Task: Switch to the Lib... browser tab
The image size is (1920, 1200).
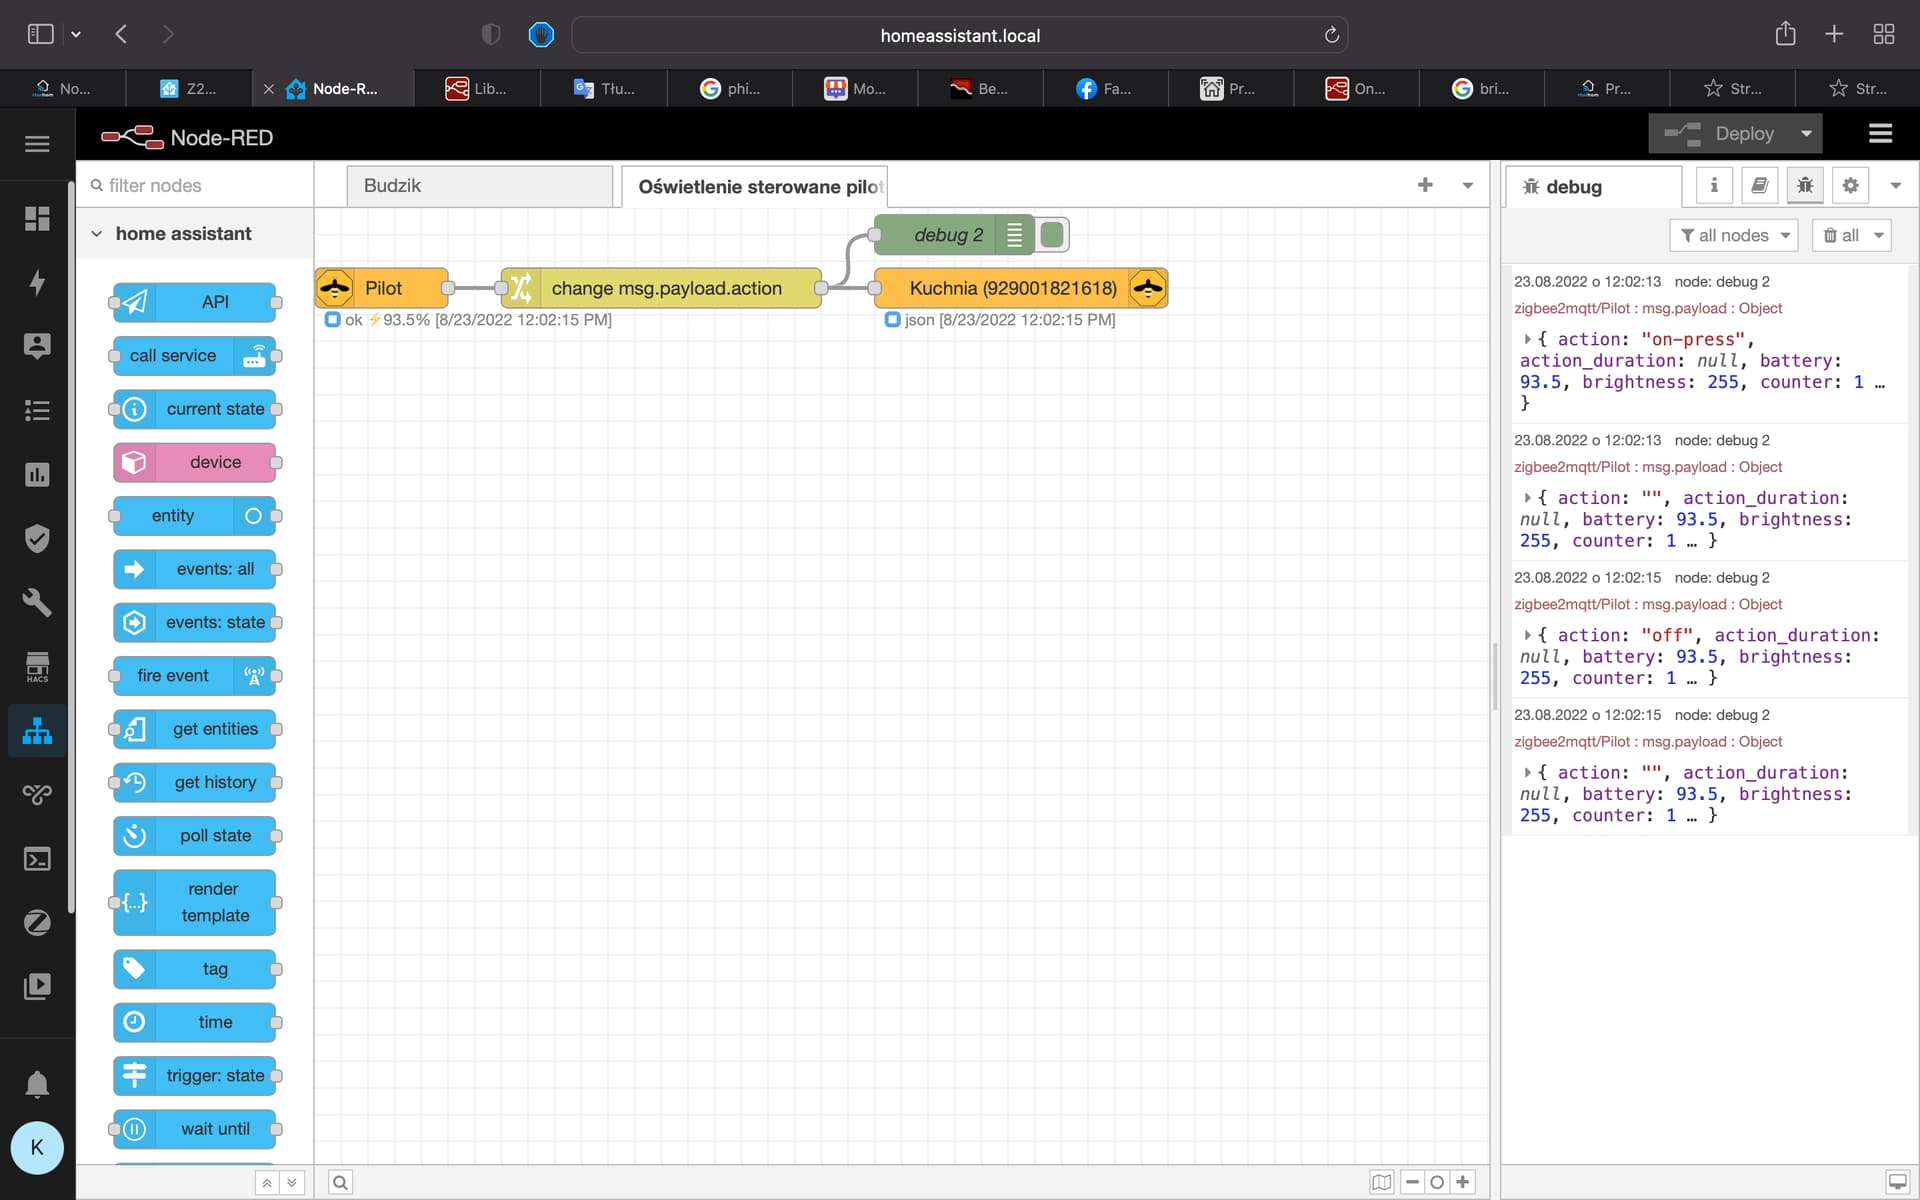Action: [x=477, y=88]
